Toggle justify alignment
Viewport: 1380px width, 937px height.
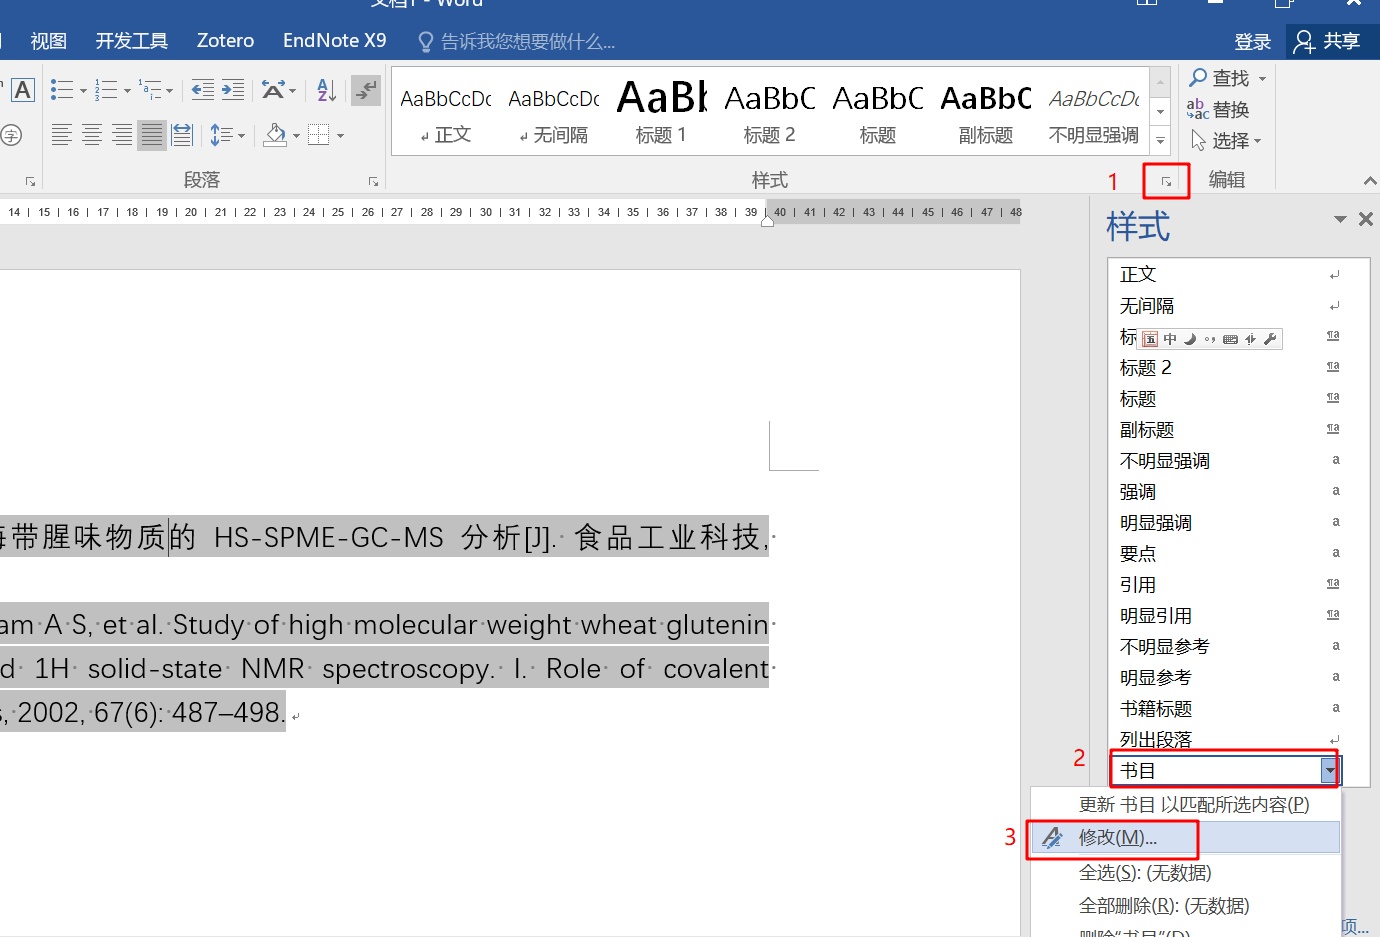pyautogui.click(x=152, y=135)
